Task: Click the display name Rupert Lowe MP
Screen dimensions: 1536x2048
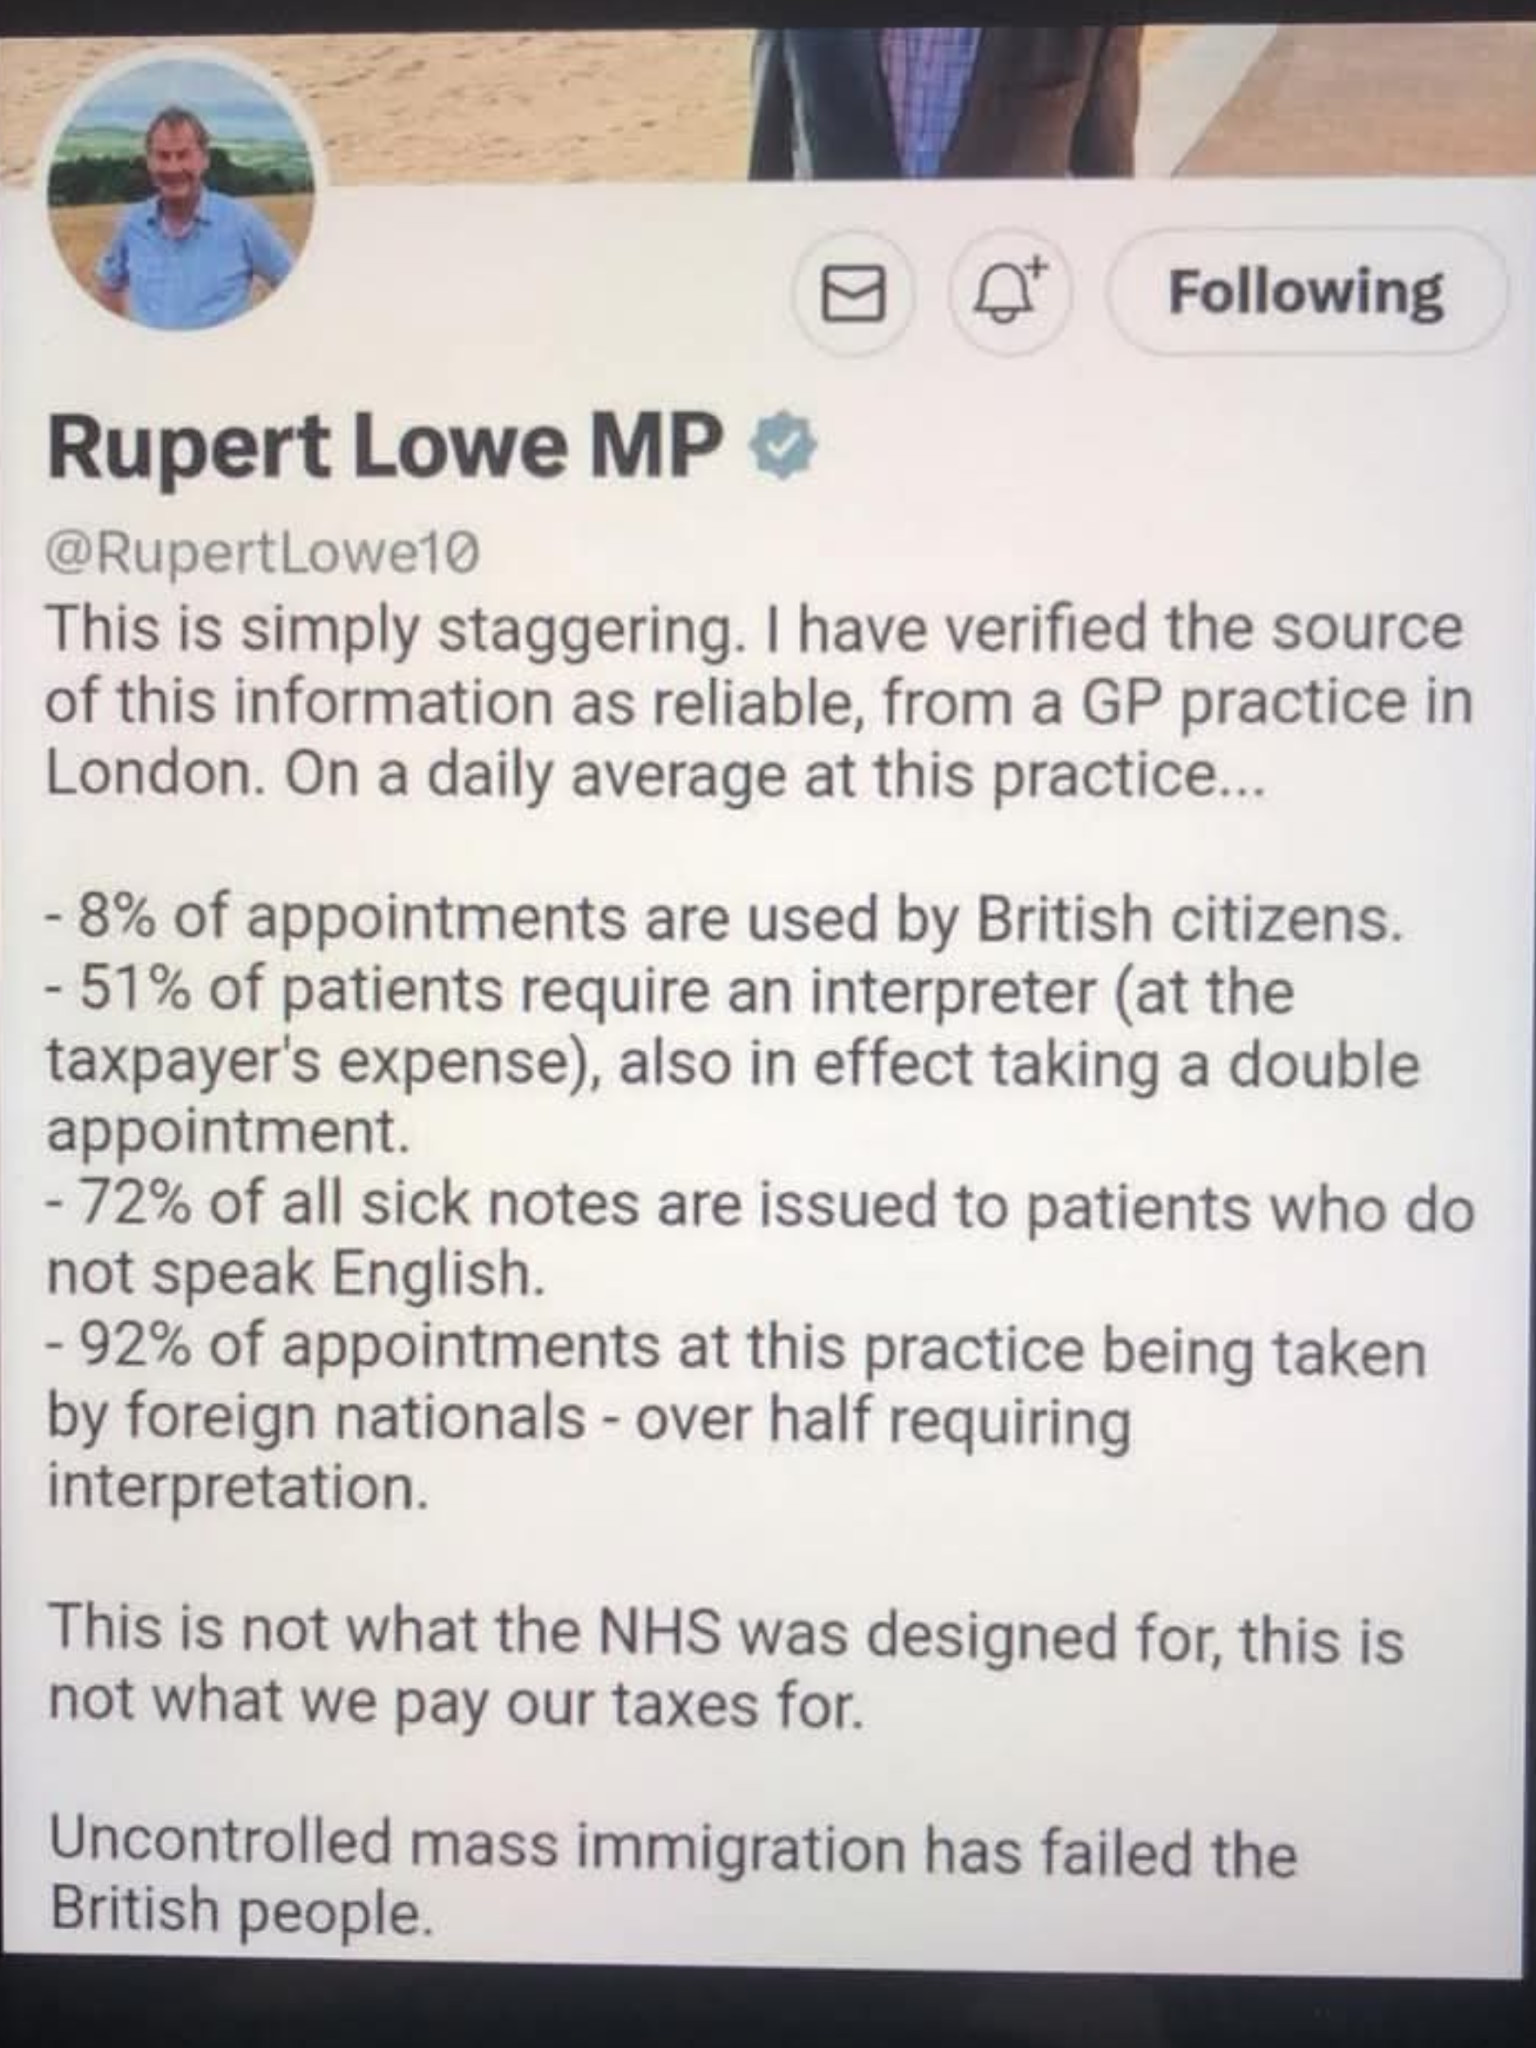Action: click(x=384, y=449)
